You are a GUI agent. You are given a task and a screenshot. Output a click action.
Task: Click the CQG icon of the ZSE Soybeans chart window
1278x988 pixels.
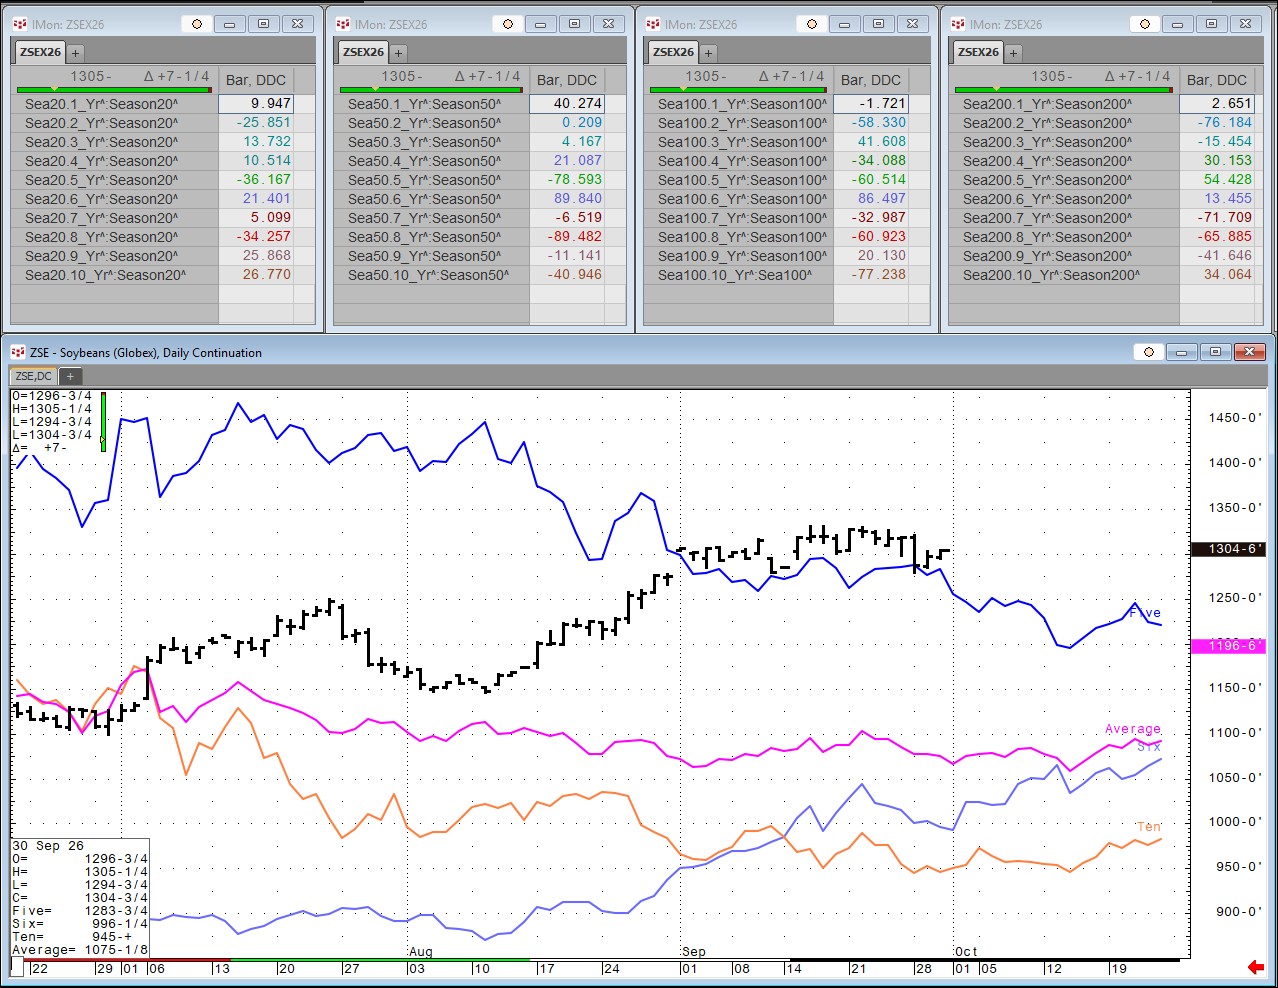point(18,352)
